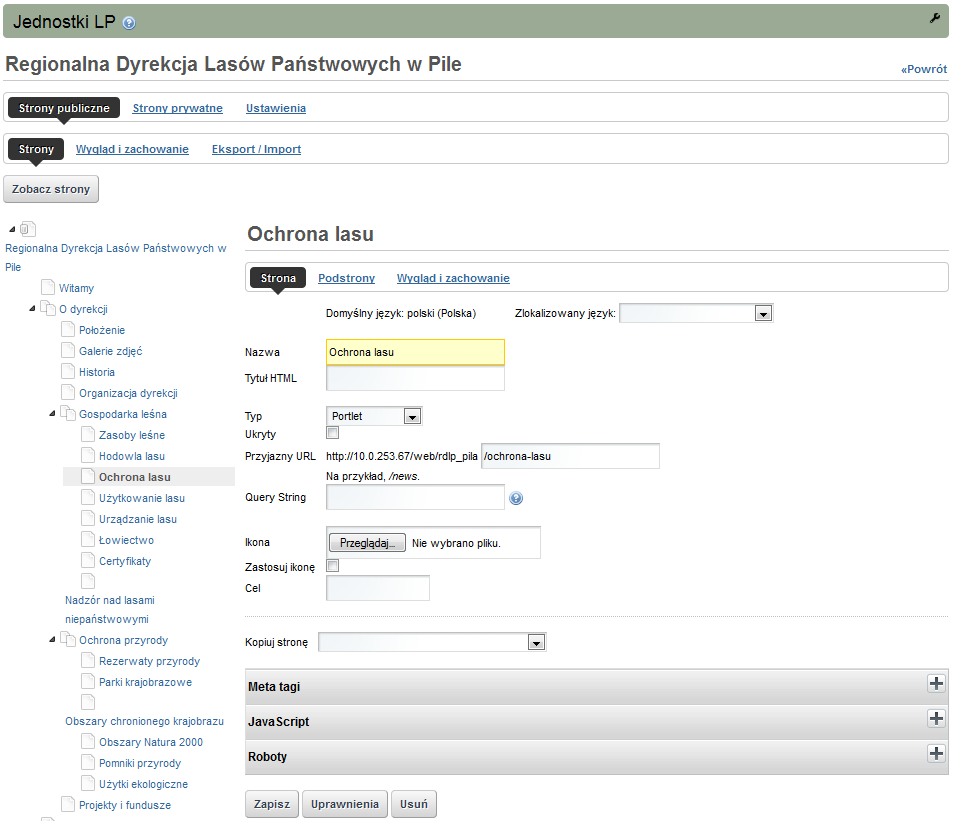The height and width of the screenshot is (821, 953).
Task: Switch to Strony publiczne tab
Action: click(64, 108)
